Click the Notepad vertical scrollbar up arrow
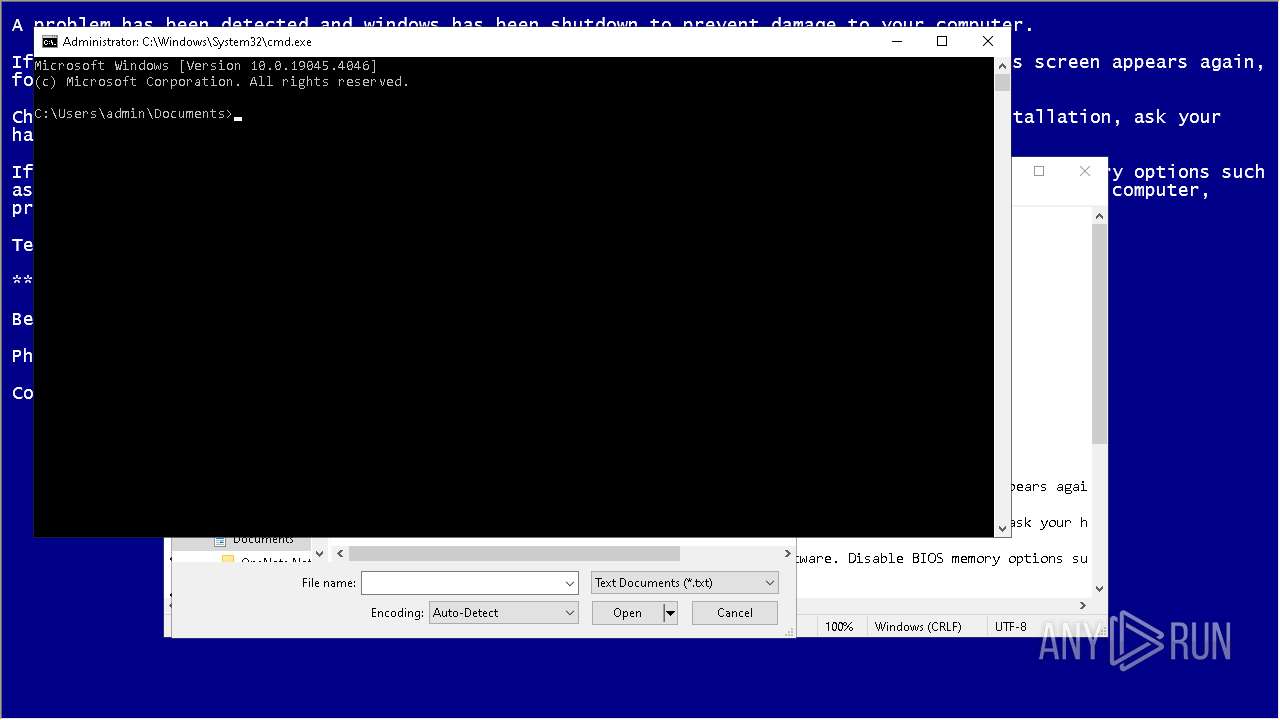 click(1100, 216)
